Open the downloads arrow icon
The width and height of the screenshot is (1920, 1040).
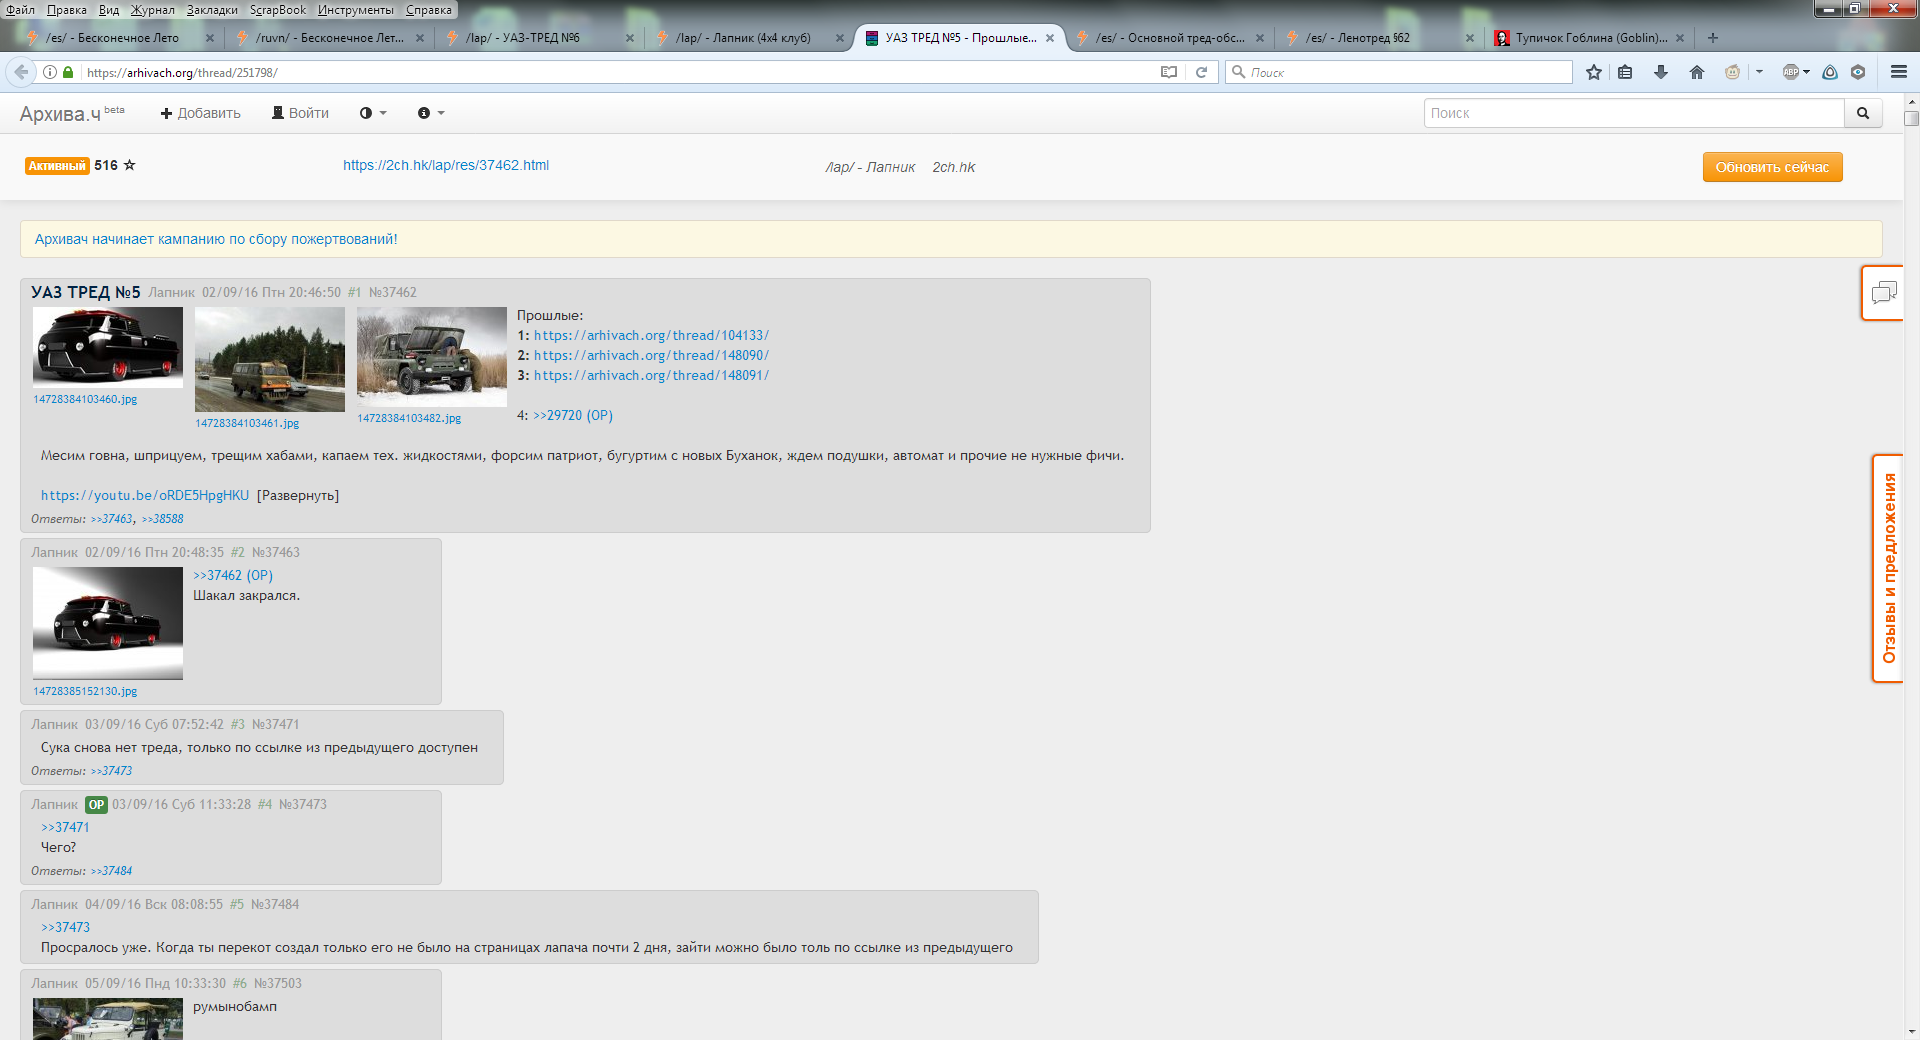pyautogui.click(x=1661, y=72)
